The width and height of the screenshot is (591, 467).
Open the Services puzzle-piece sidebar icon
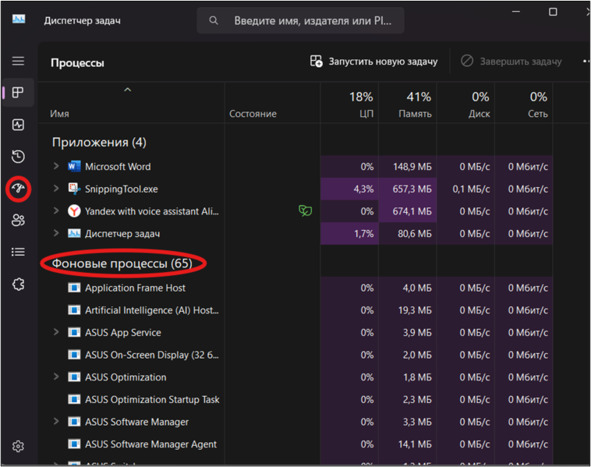(18, 284)
